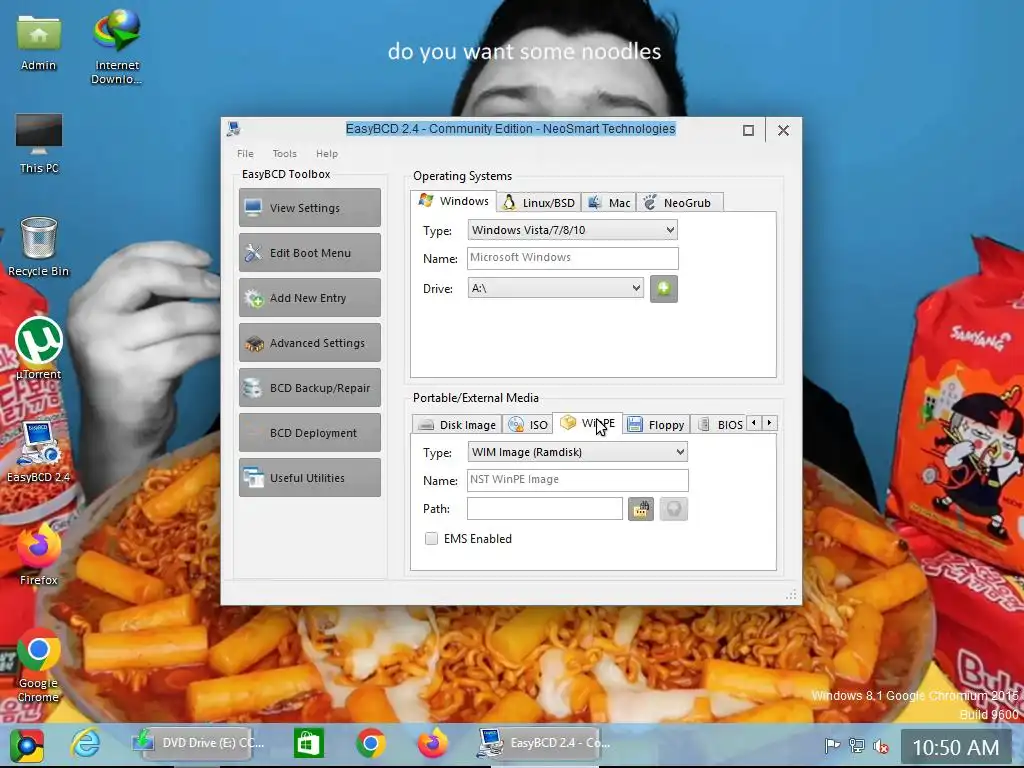This screenshot has width=1024, height=768.
Task: Click the Action Center flag tray icon
Action: point(831,745)
